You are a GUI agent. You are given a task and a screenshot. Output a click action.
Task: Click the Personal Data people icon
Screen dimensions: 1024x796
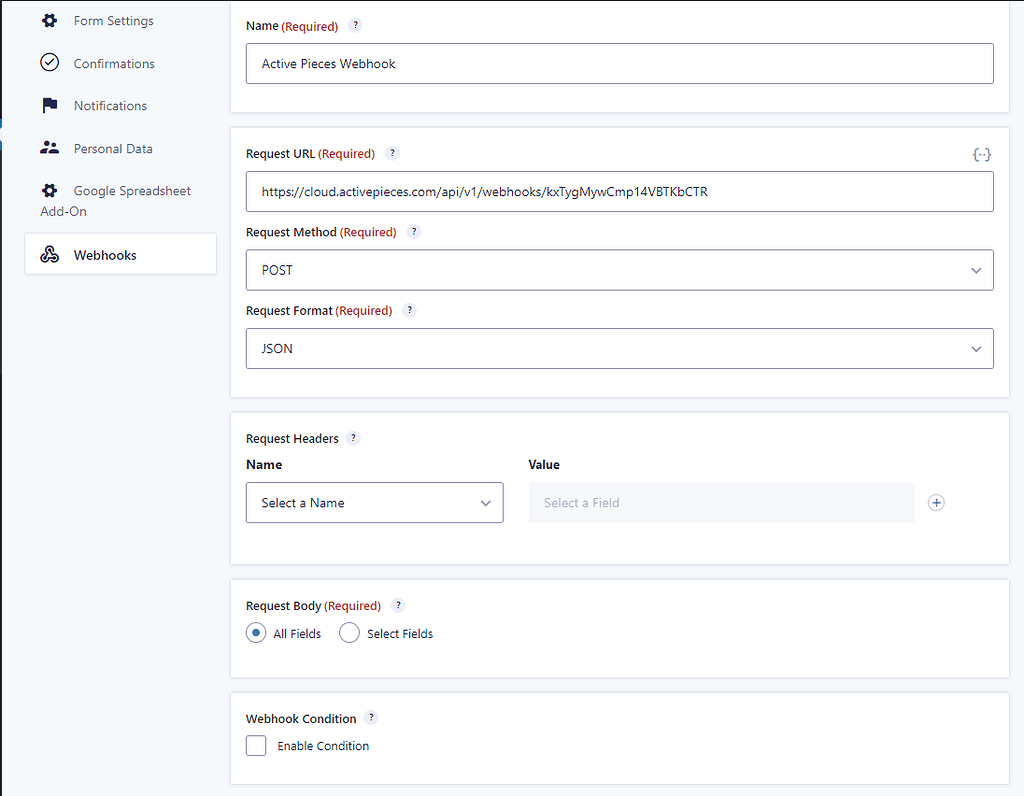click(49, 147)
